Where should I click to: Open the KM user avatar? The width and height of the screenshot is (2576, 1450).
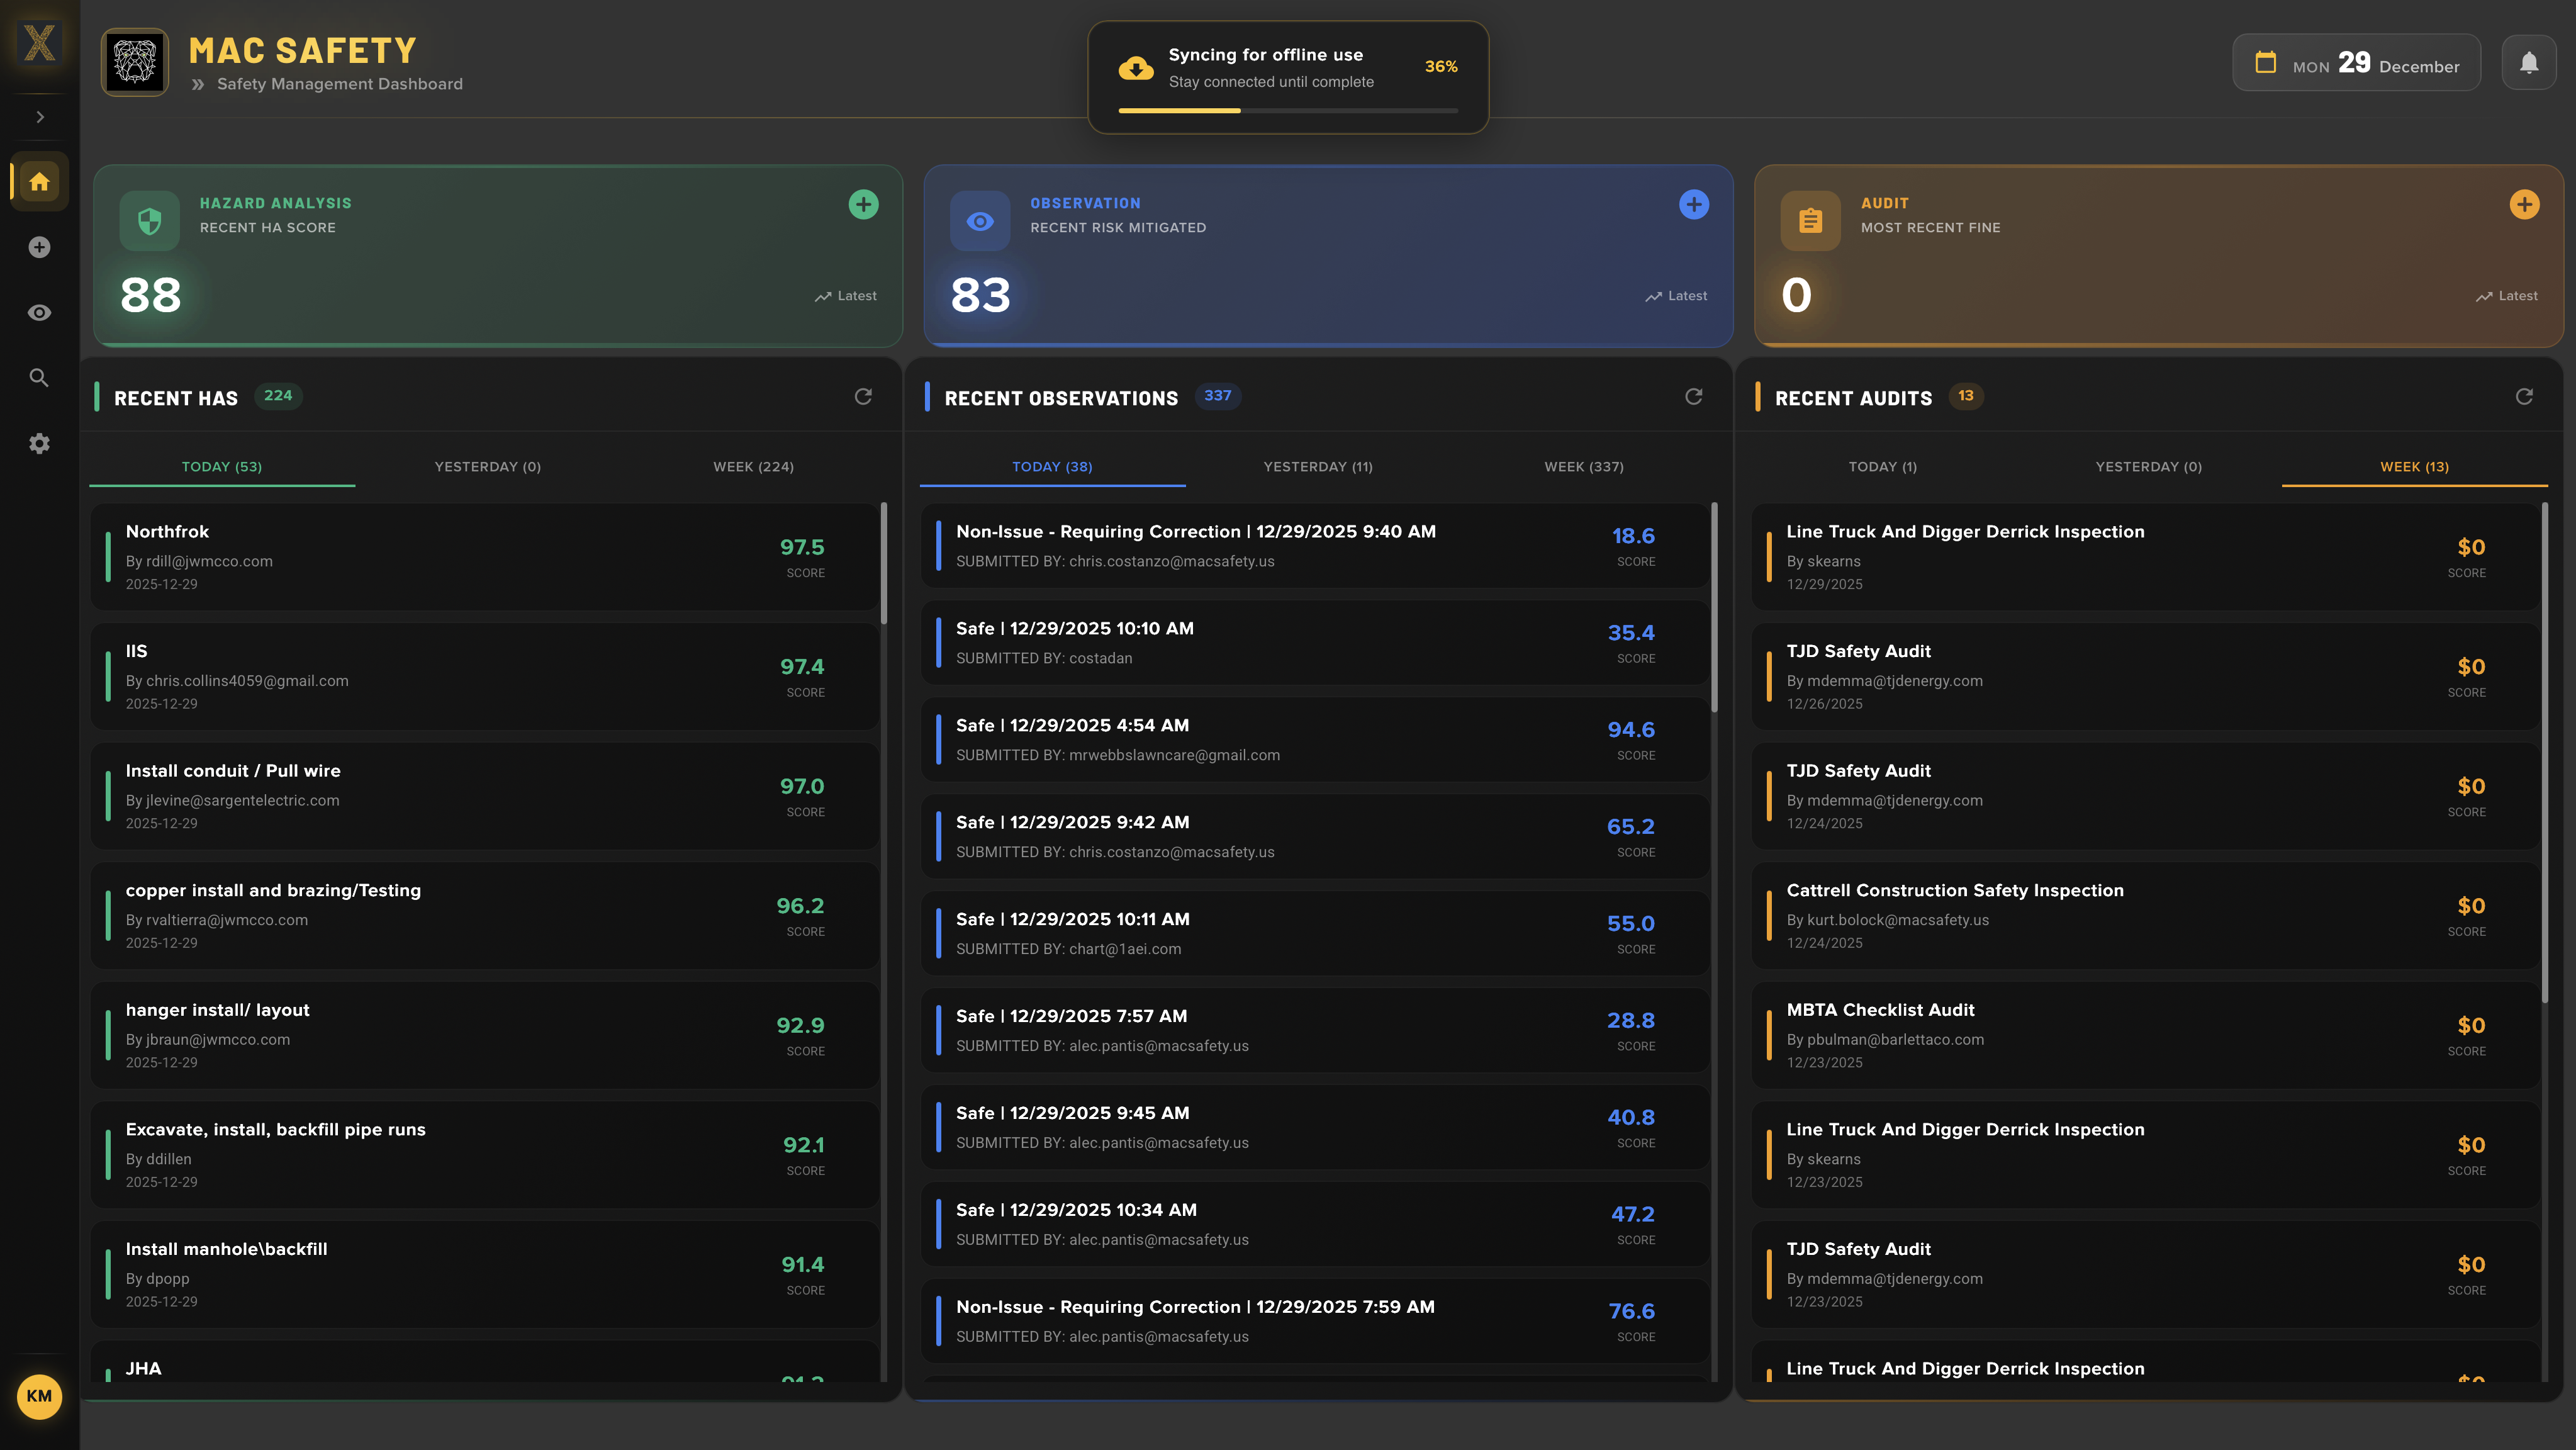(x=39, y=1396)
